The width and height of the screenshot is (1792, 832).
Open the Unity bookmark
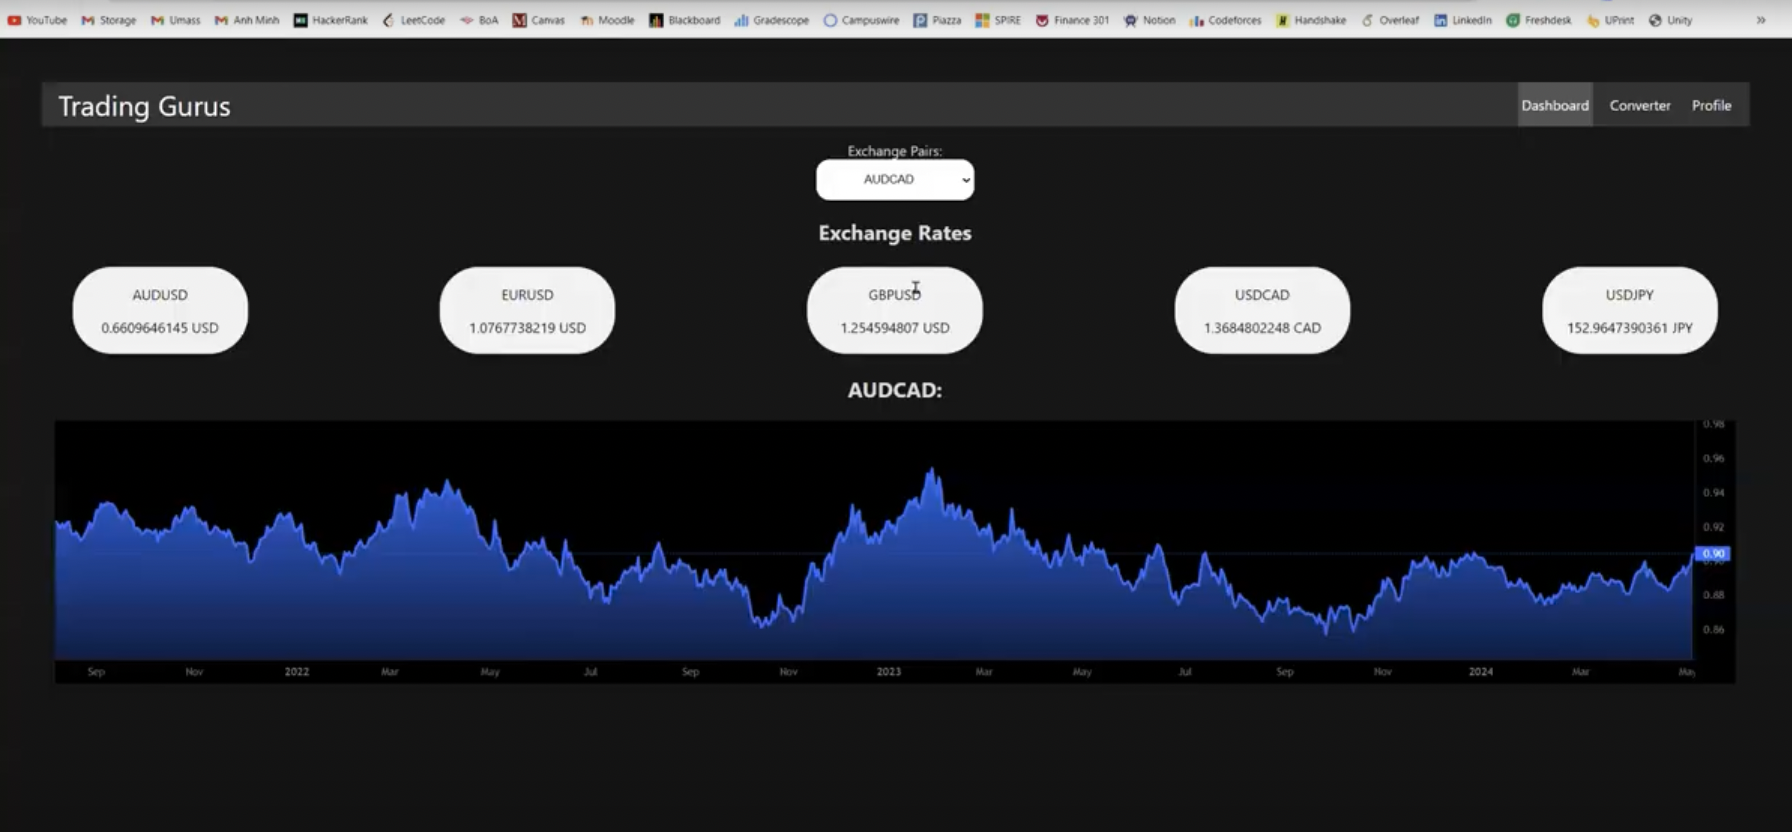click(1670, 20)
